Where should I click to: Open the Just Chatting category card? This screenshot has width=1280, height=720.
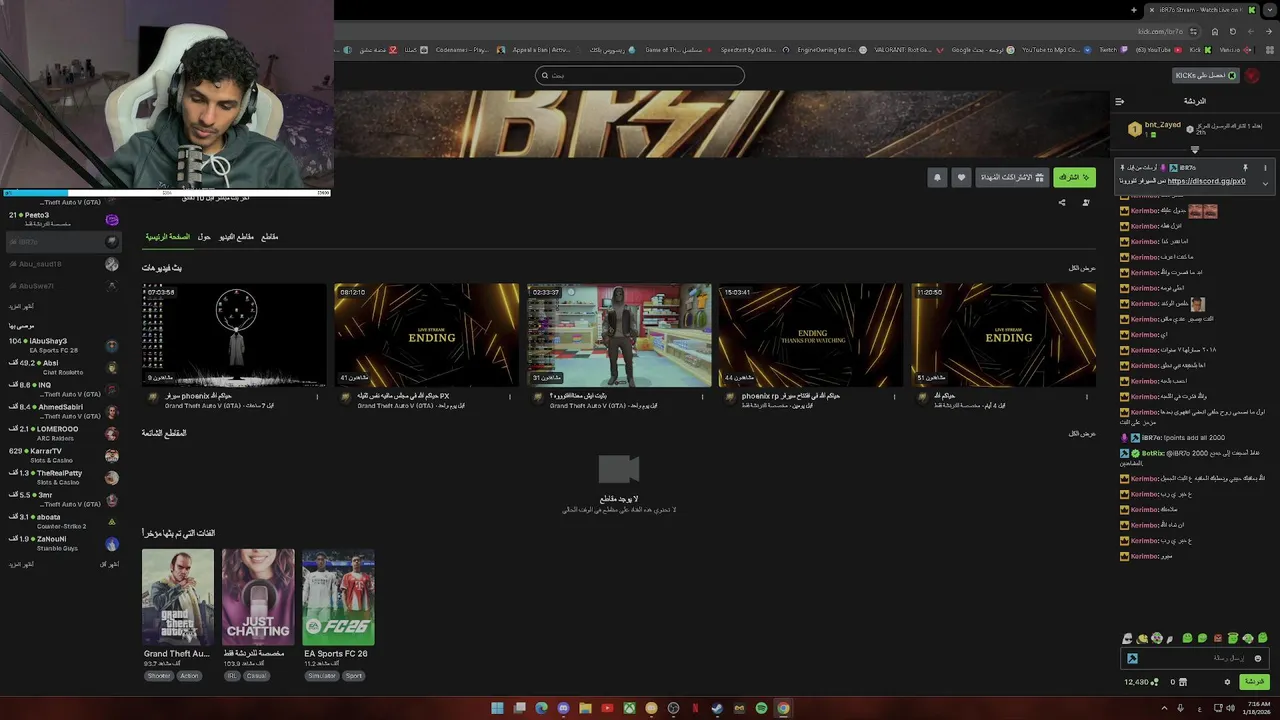pyautogui.click(x=258, y=597)
